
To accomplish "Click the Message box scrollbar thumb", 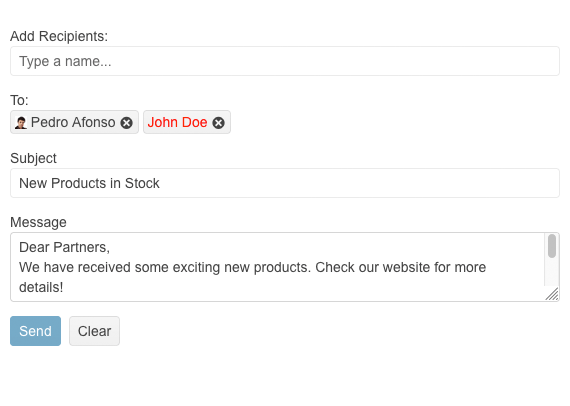I will [x=552, y=246].
